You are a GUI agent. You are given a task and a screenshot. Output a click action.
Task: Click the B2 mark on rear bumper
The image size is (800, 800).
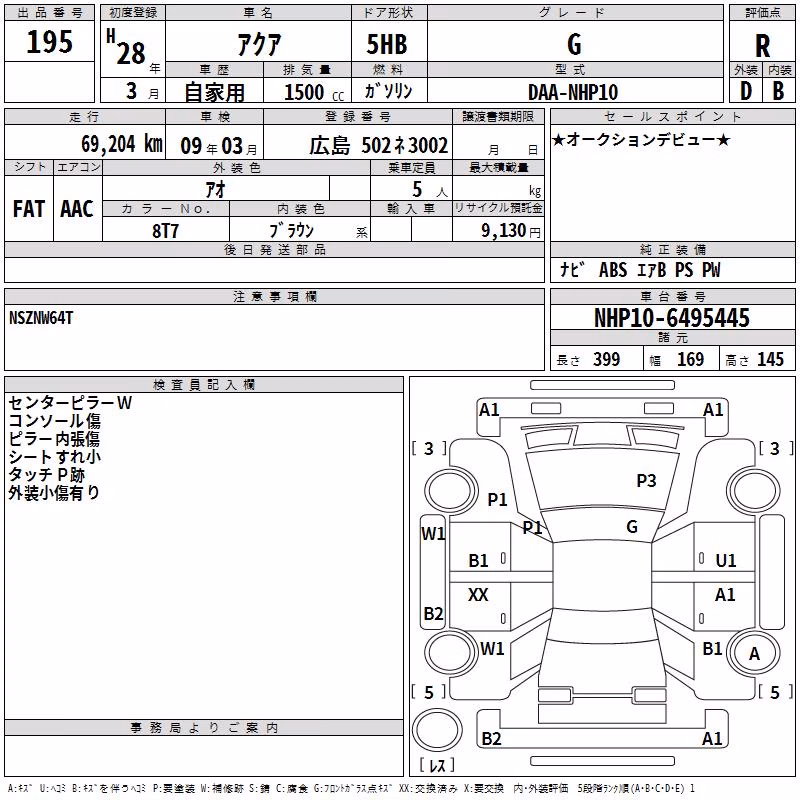click(x=491, y=739)
